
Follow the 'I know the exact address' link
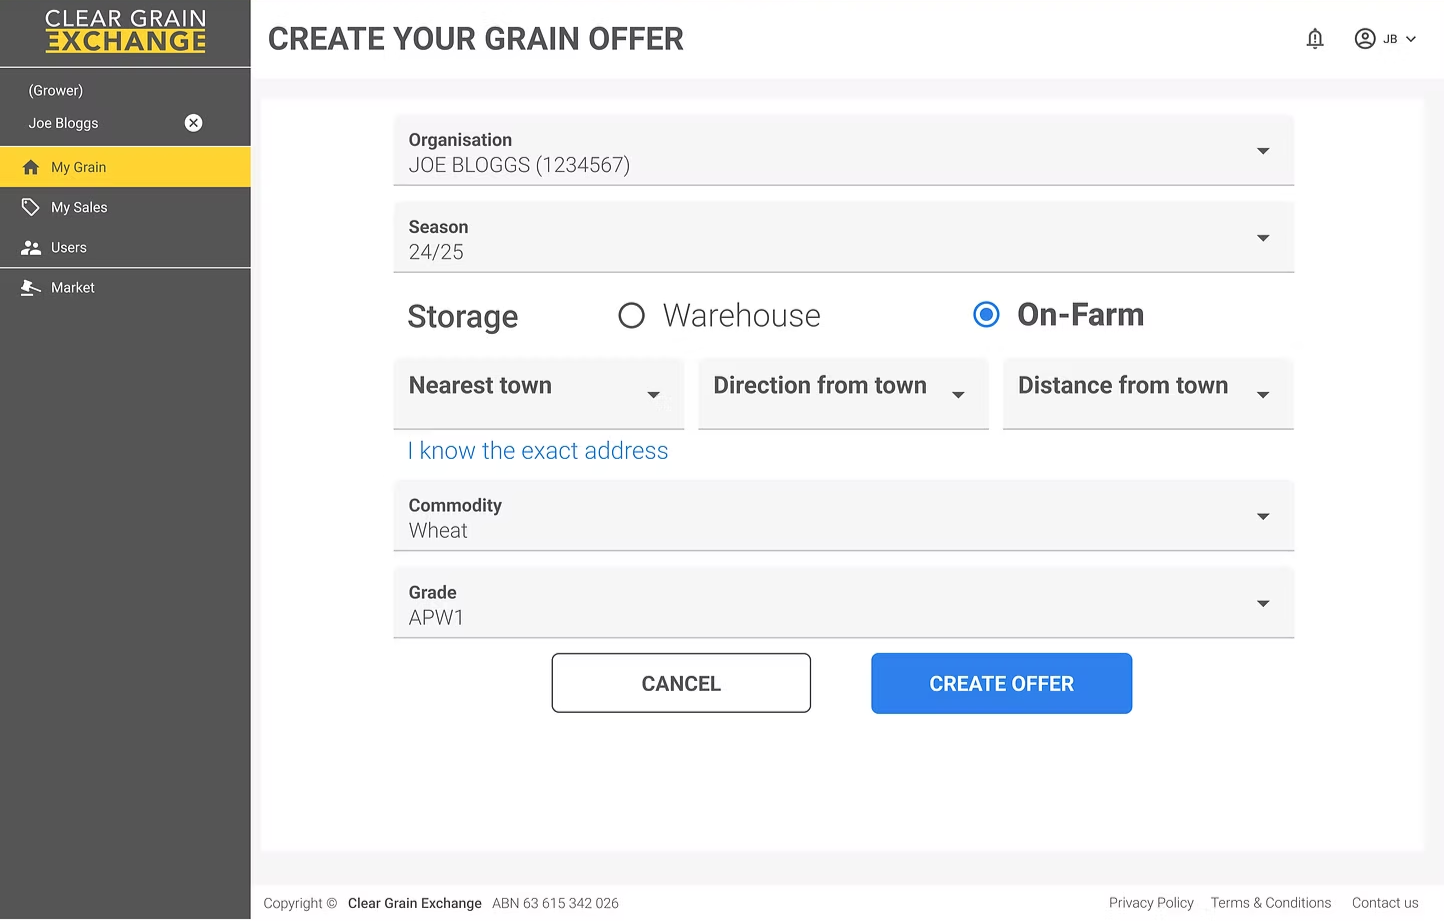click(538, 451)
